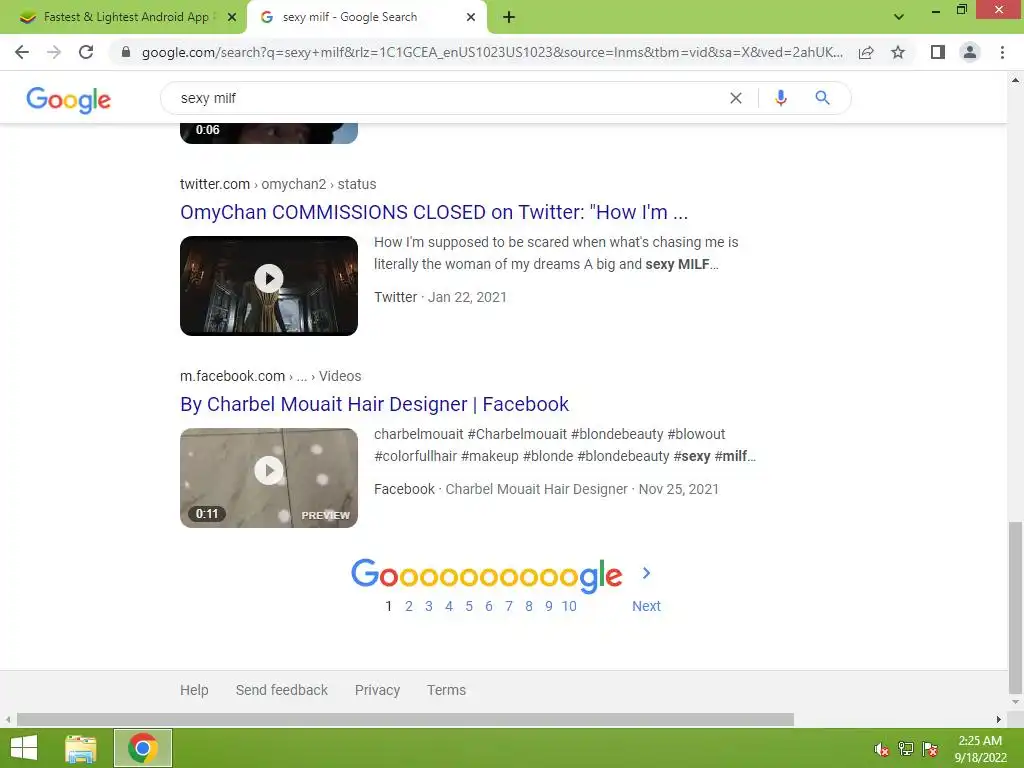Go to results page 8
Image resolution: width=1024 pixels, height=768 pixels.
tap(529, 606)
